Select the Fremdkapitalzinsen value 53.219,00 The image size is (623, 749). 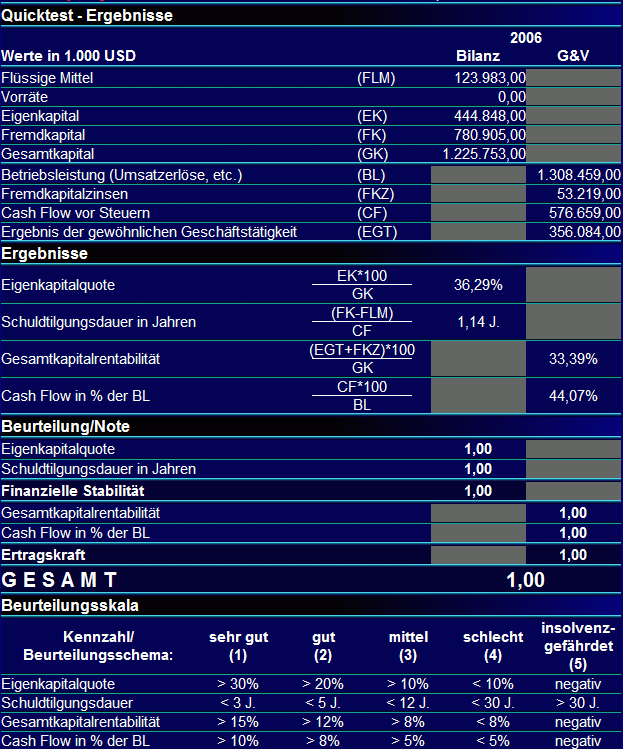tap(589, 194)
